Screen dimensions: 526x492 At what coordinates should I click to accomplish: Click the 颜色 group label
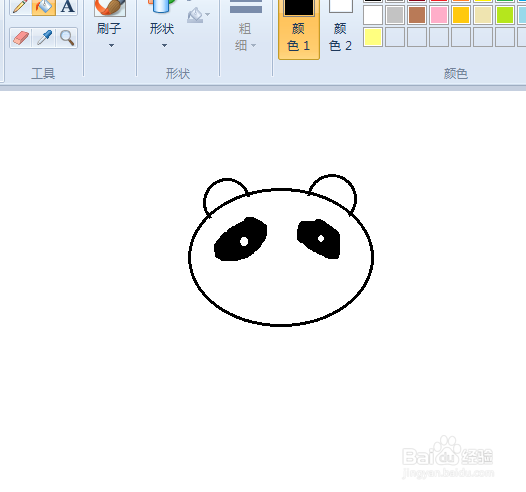point(456,73)
